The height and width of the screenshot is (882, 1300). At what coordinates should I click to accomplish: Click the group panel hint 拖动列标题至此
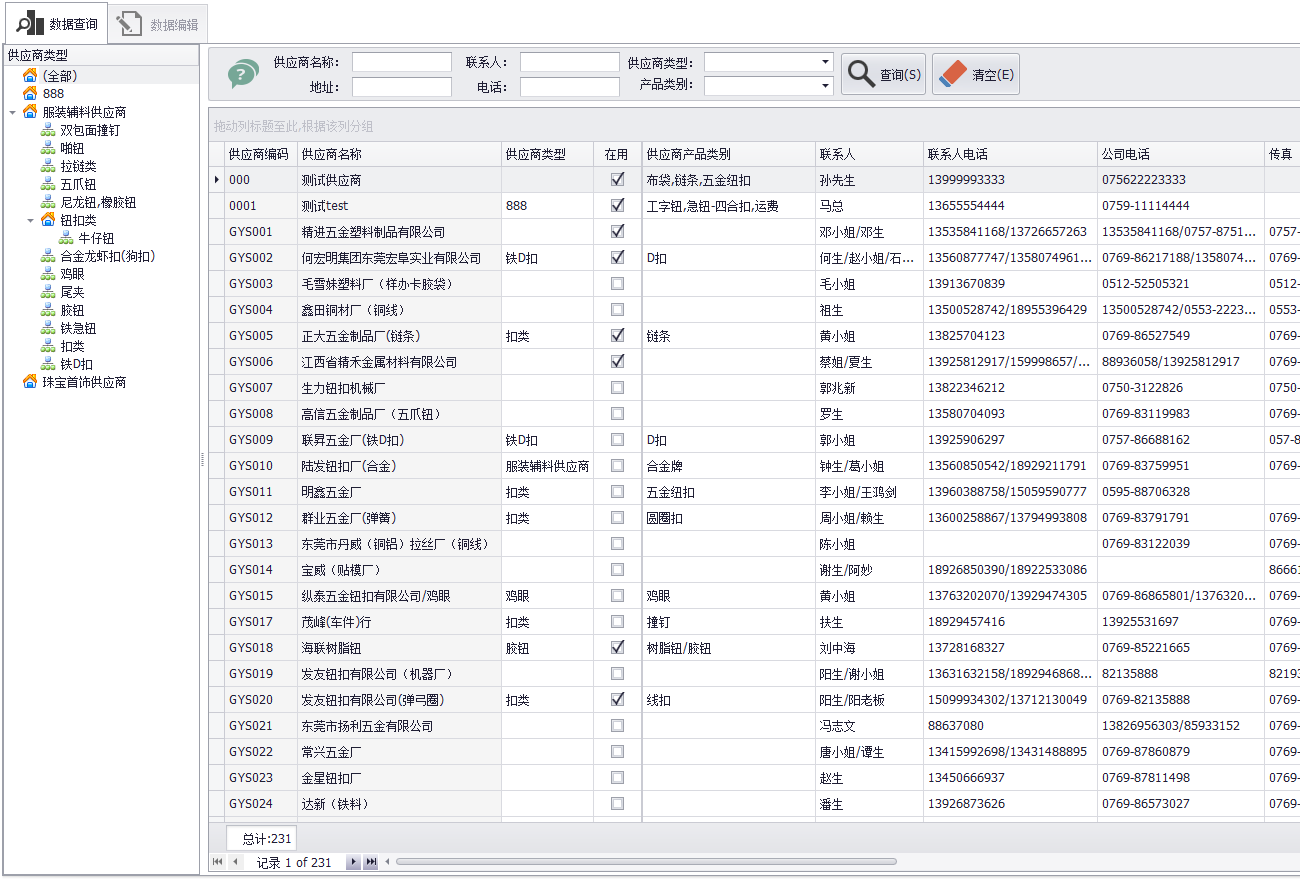coord(293,126)
